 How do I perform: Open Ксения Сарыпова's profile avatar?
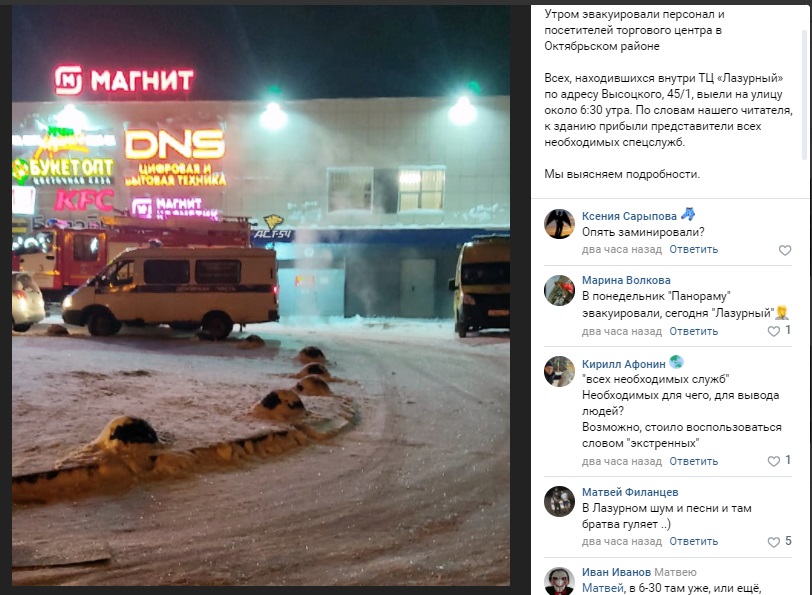(559, 224)
